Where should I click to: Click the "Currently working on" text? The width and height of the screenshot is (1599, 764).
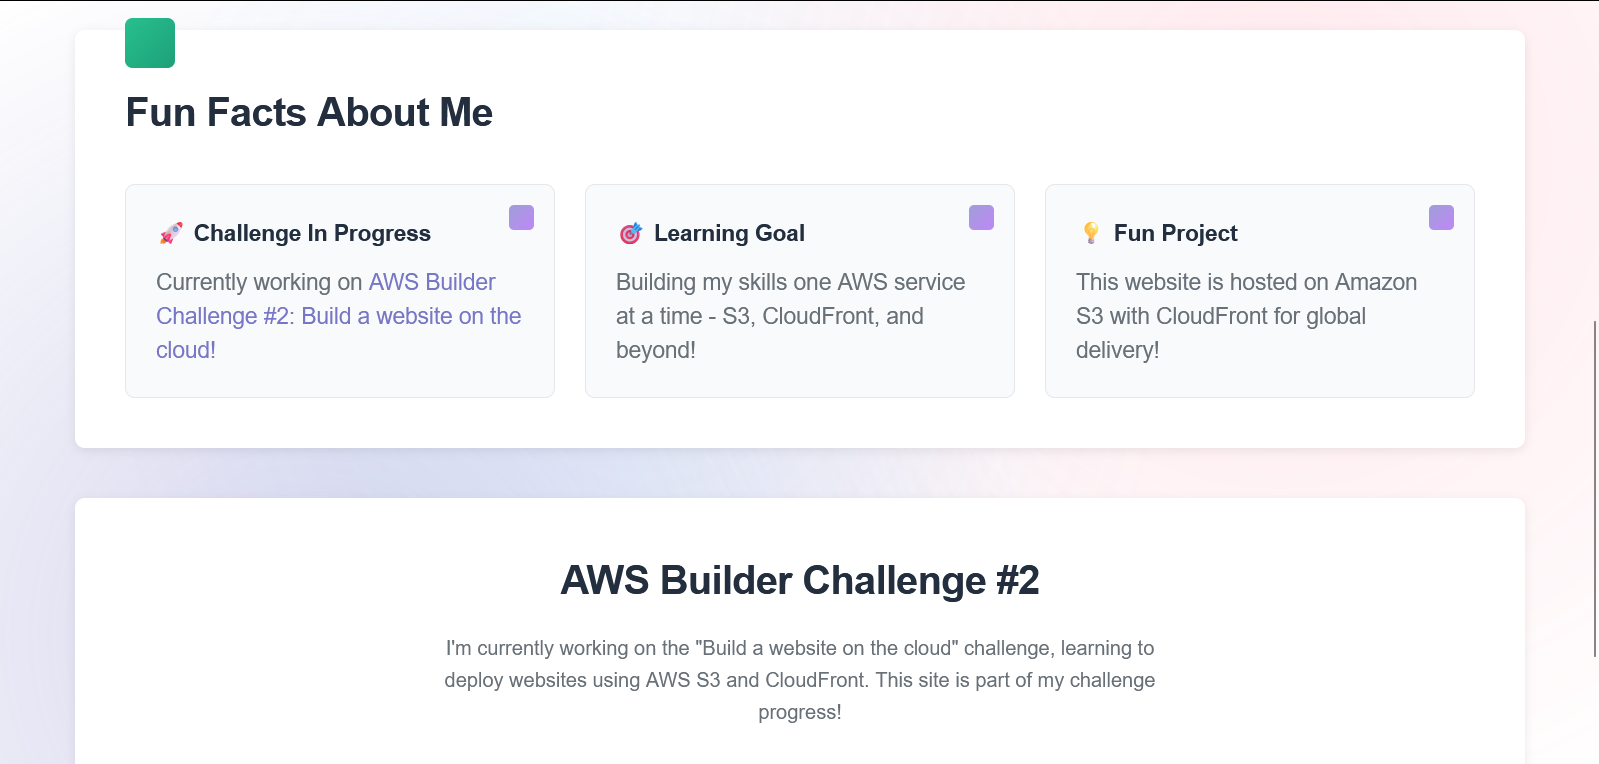pyautogui.click(x=259, y=282)
